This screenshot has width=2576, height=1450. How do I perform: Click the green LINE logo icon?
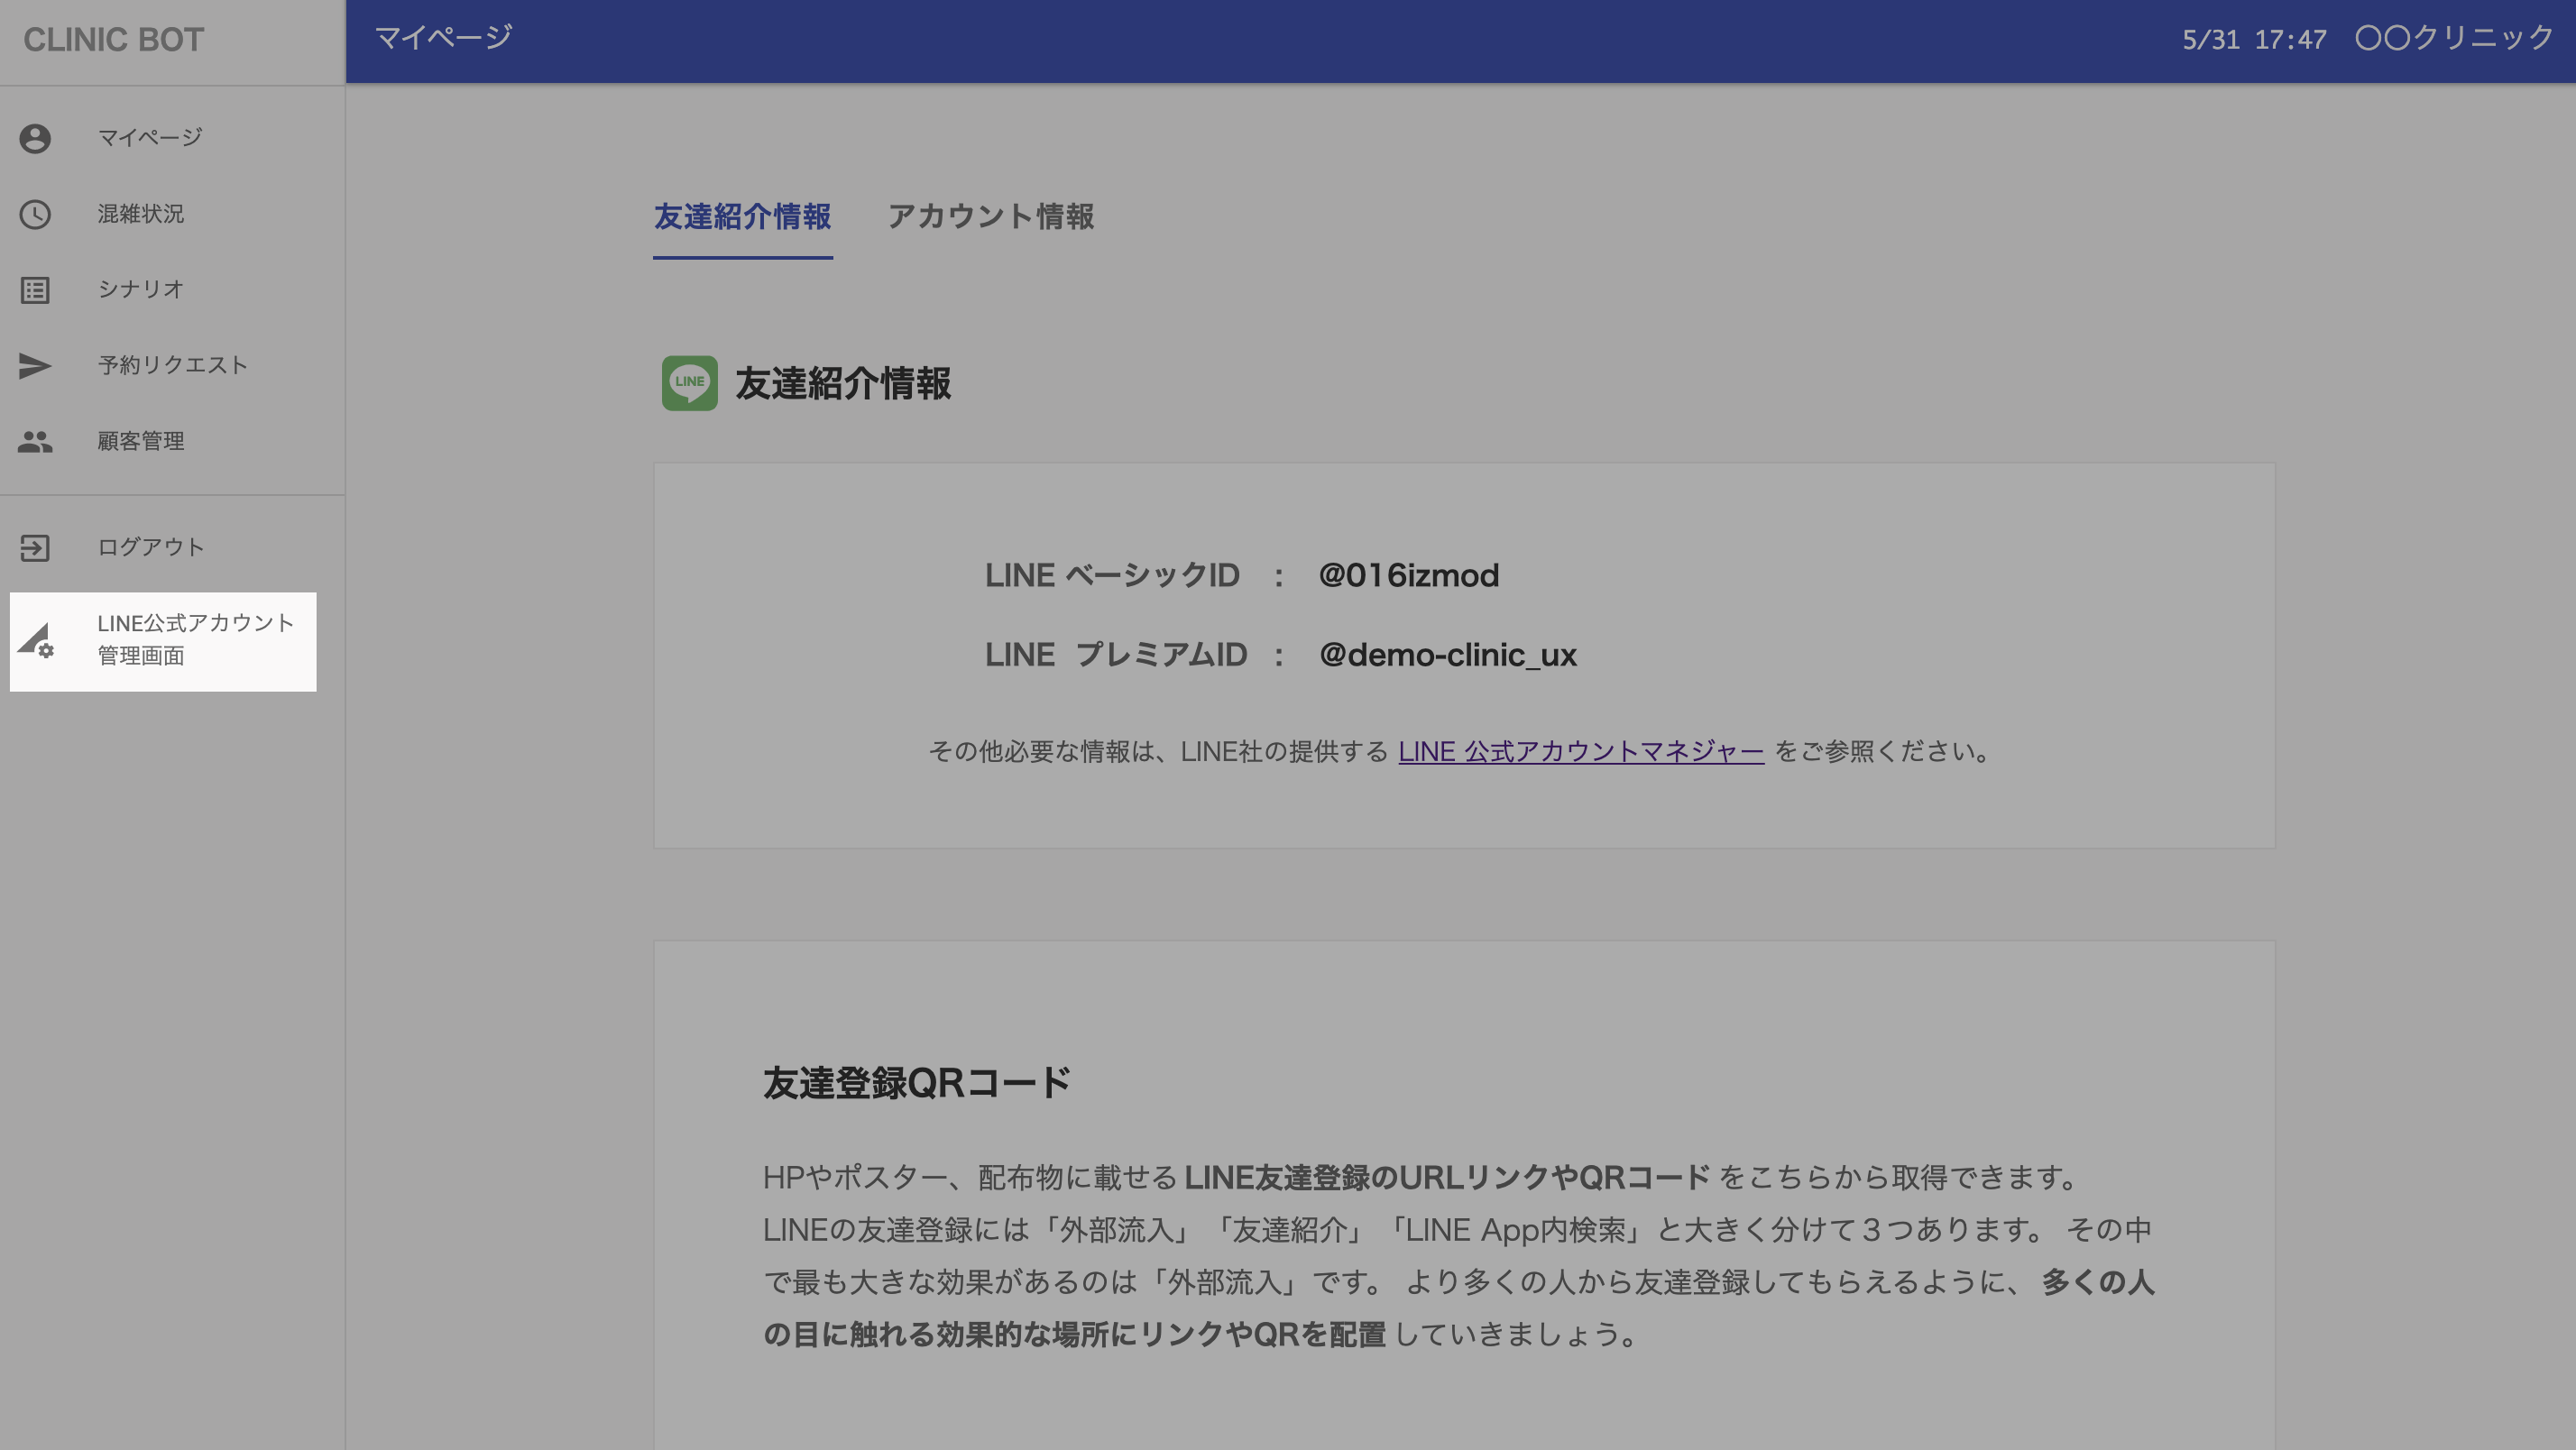689,383
